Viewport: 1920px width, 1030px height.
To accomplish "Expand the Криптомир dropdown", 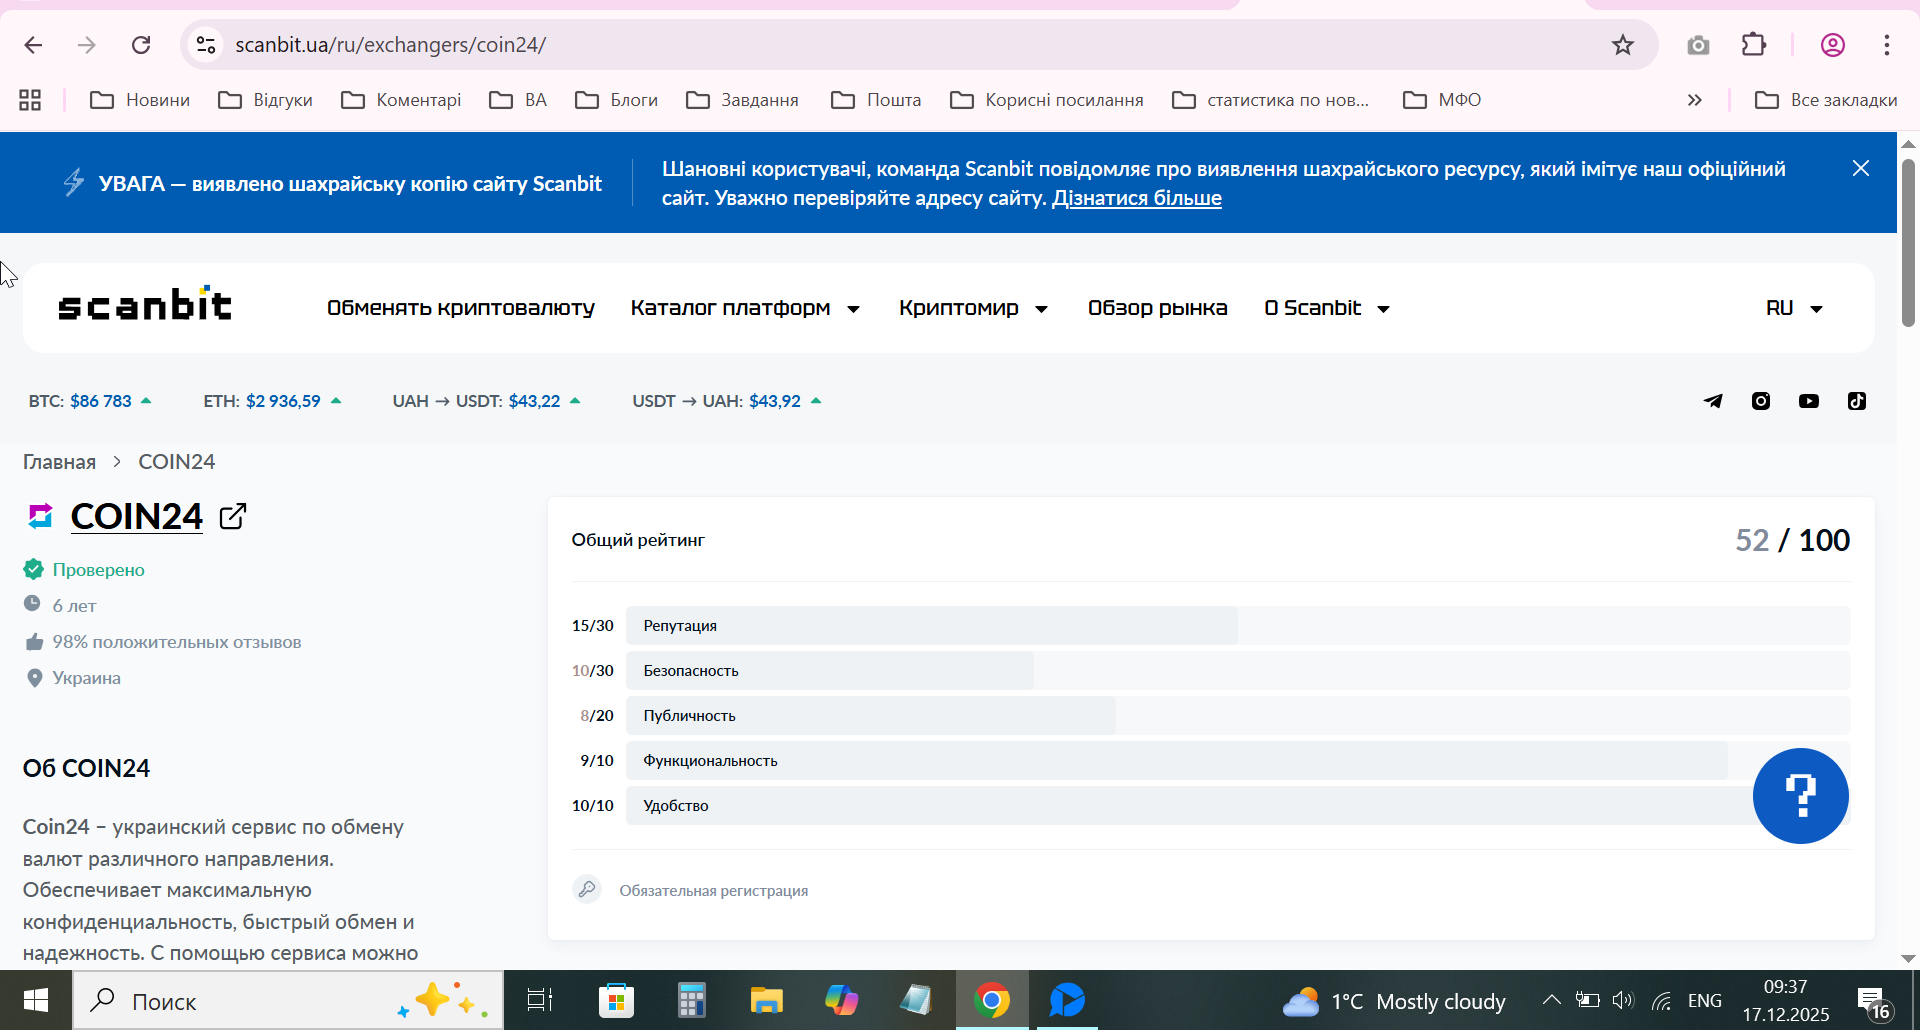I will click(x=973, y=308).
